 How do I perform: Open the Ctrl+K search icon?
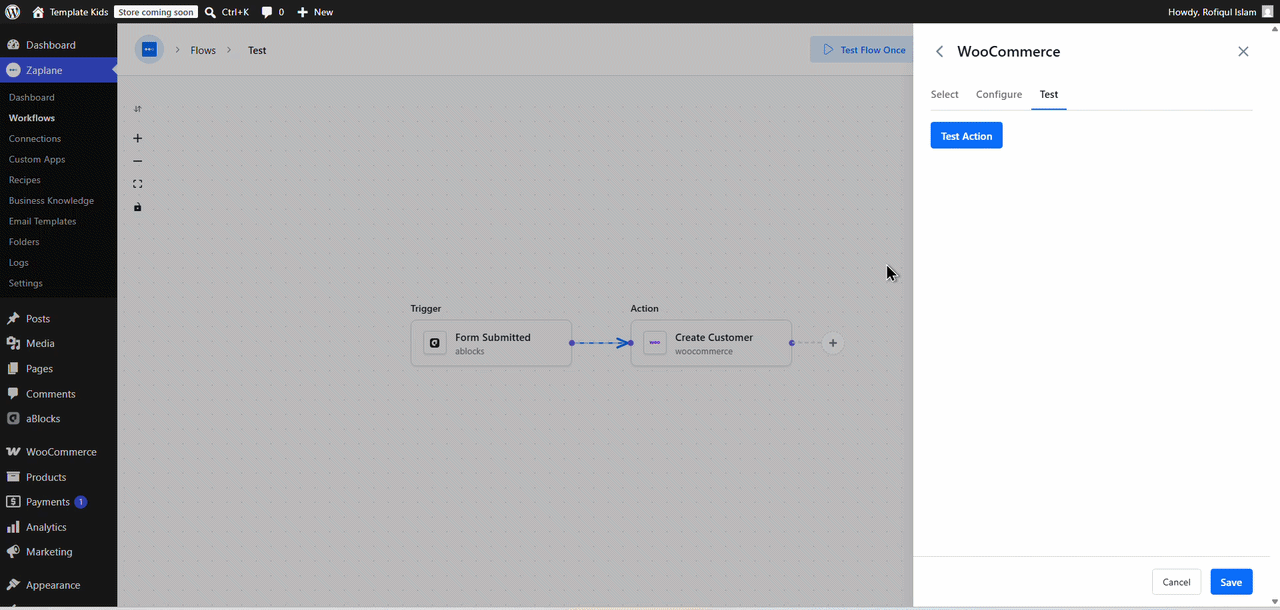coord(210,12)
